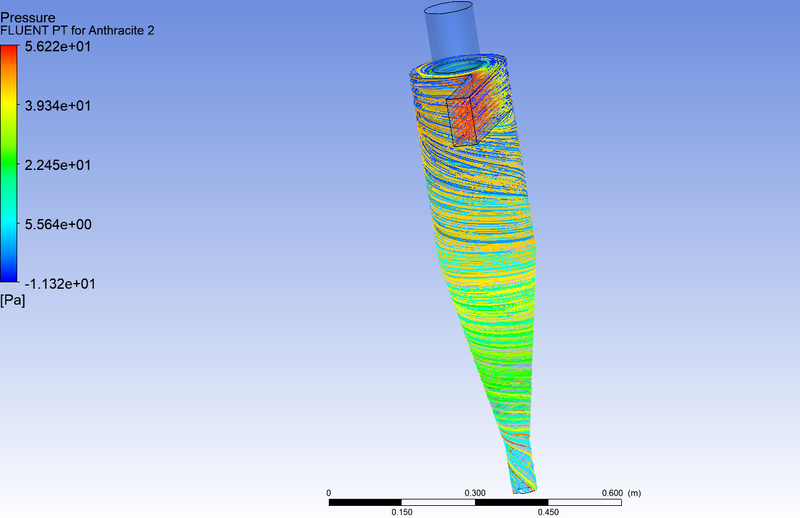800x518 pixels.
Task: Select the 0.150 scale ruler label
Action: click(x=401, y=512)
